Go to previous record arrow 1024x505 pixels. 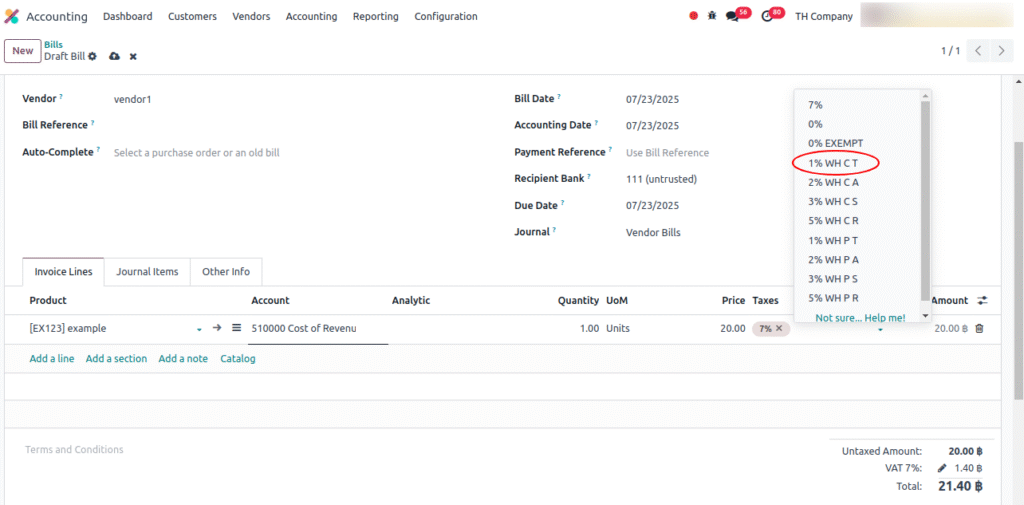tap(978, 50)
